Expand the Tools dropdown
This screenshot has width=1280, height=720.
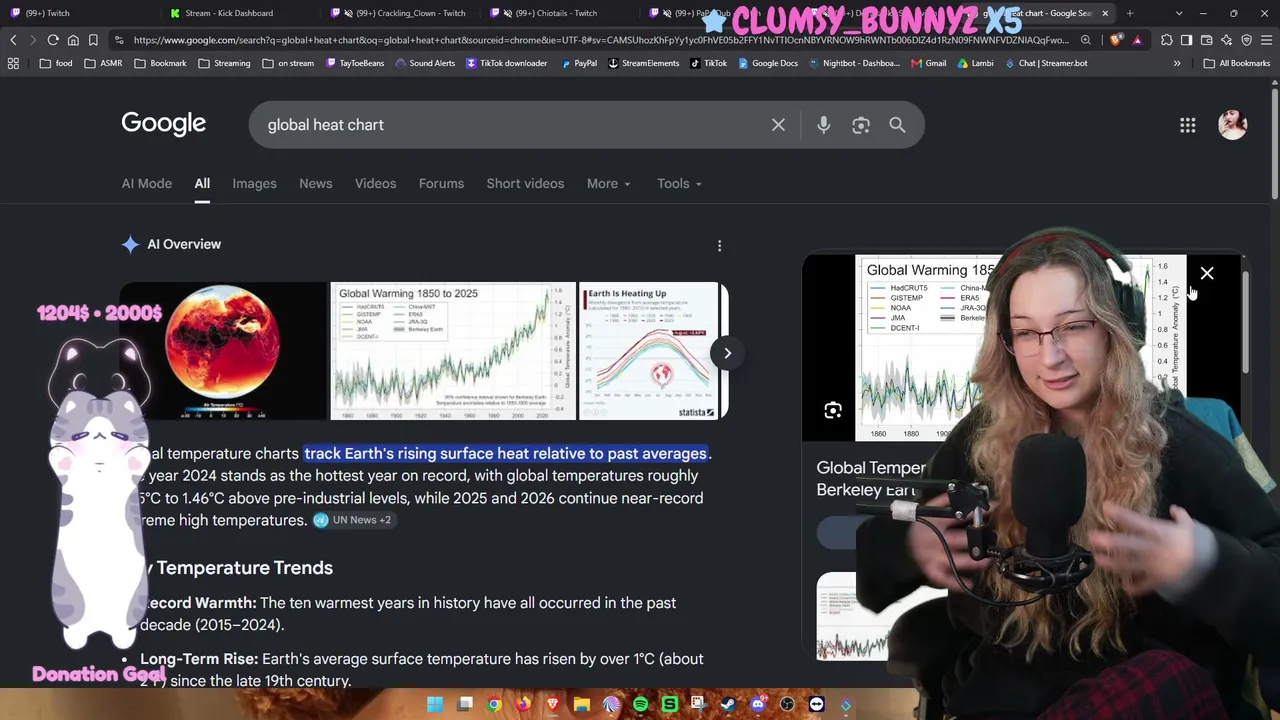(679, 184)
